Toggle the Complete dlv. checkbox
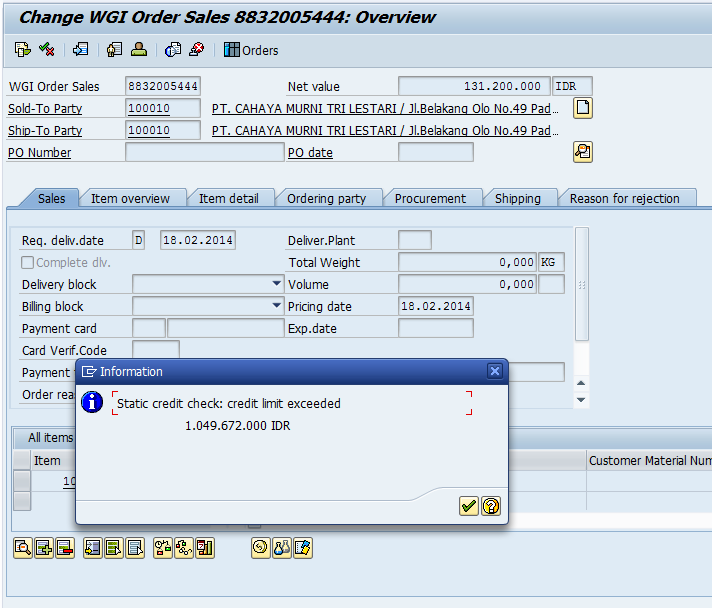This screenshot has height=608, width=712. (x=28, y=263)
